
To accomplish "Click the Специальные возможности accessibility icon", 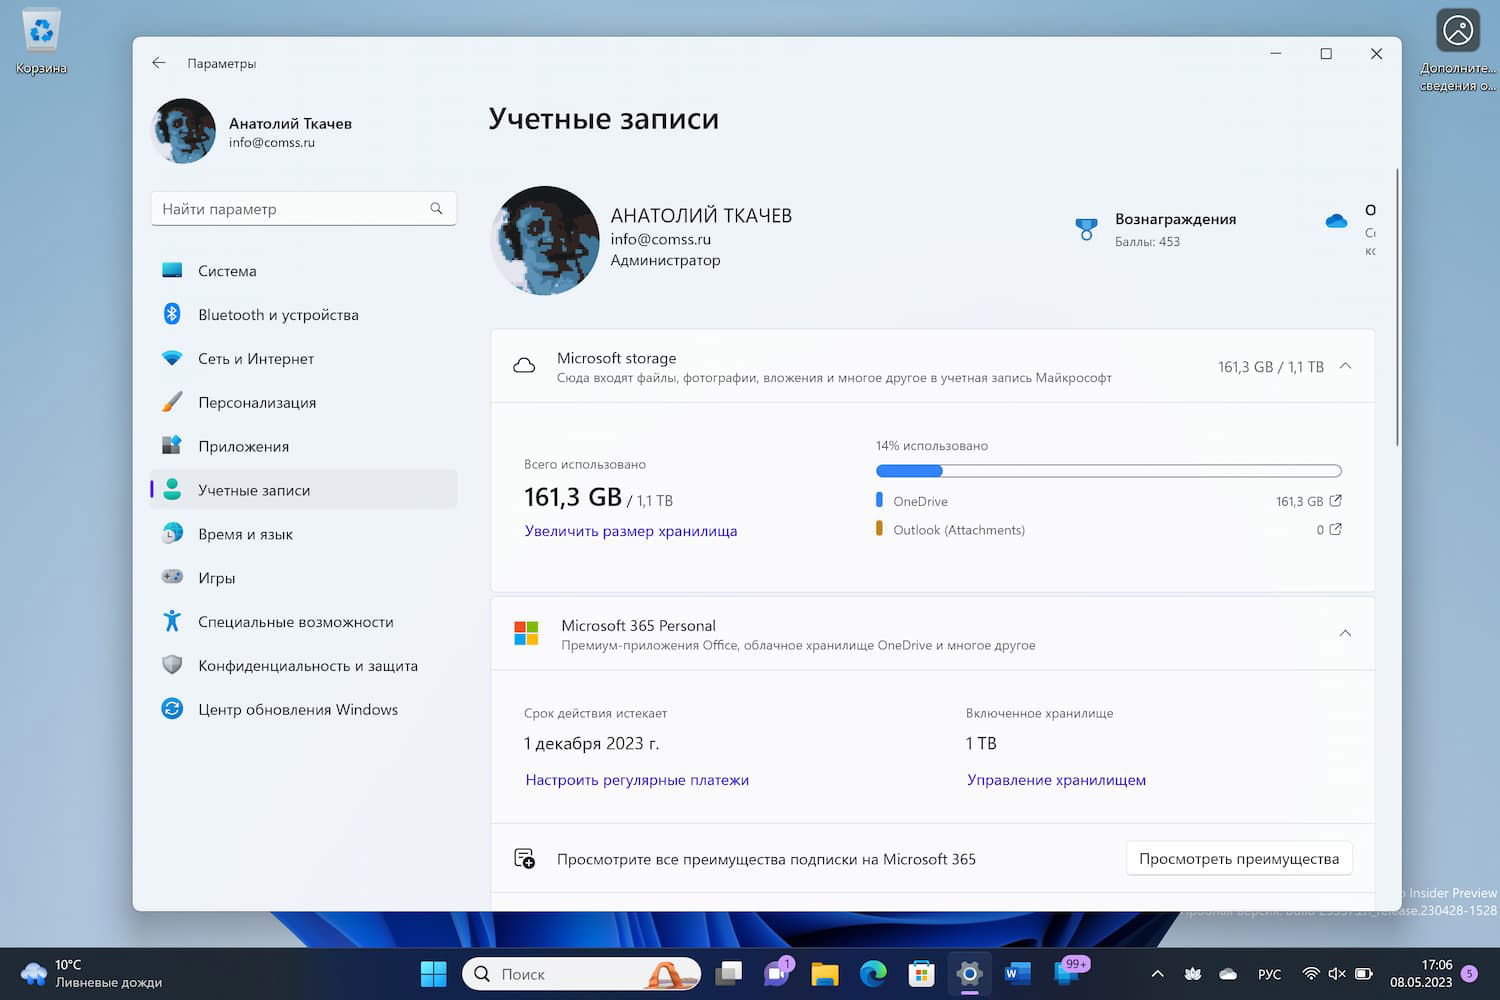I will (x=172, y=621).
